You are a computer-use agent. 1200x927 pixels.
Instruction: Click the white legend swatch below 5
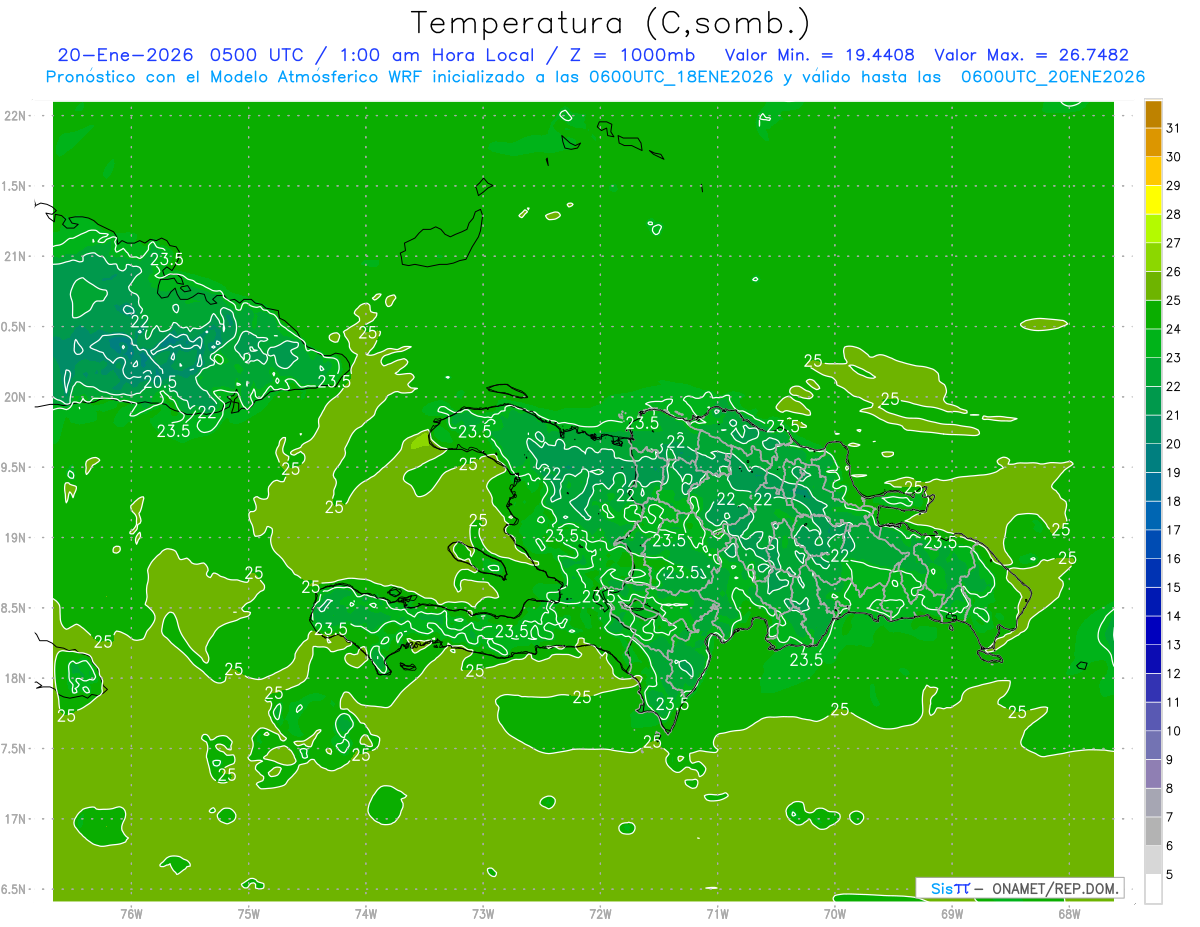click(x=1153, y=889)
